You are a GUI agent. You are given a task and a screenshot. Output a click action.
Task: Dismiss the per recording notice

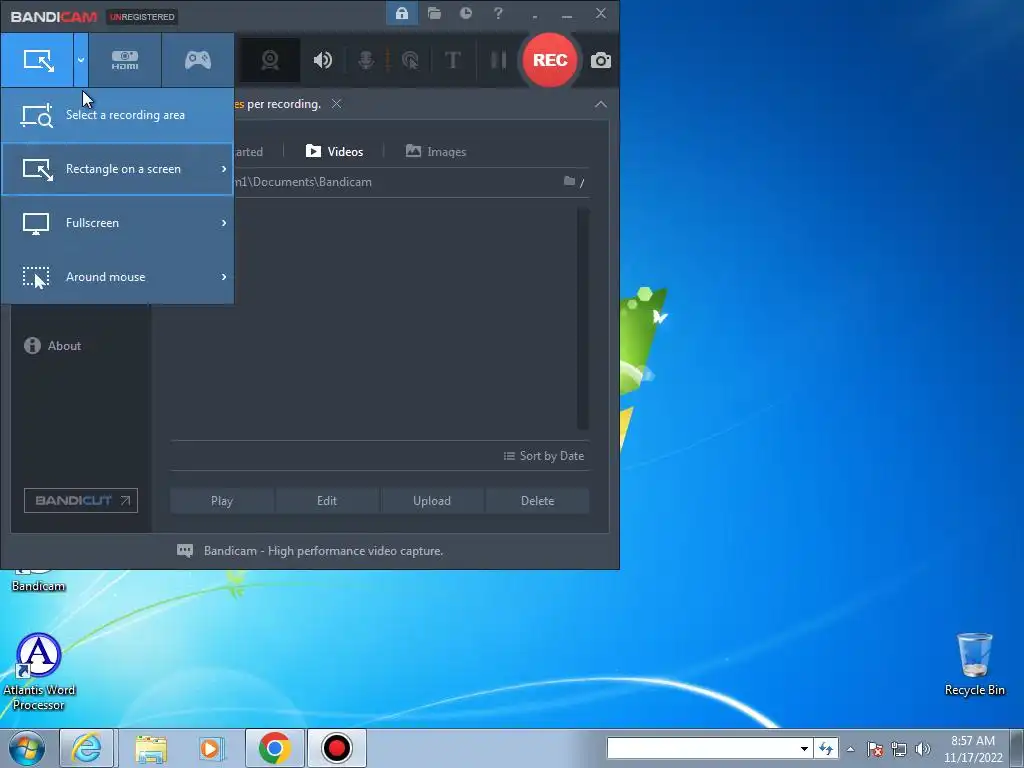pos(336,104)
